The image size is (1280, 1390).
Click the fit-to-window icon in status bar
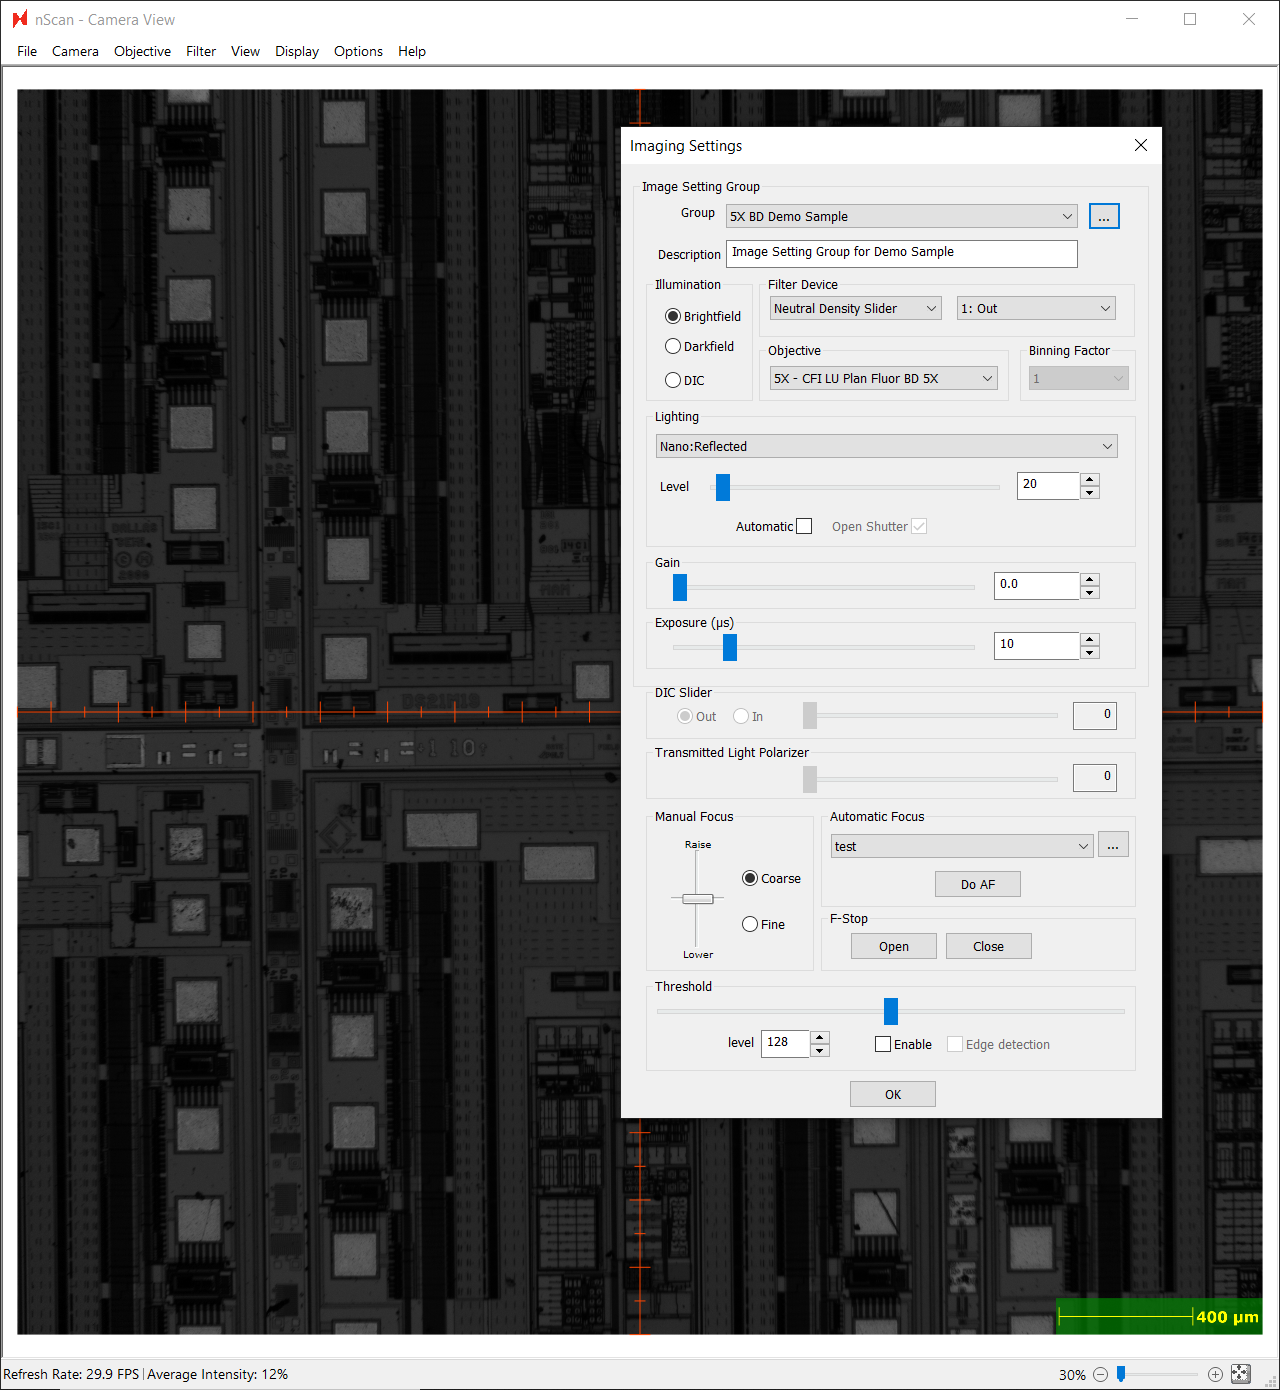coord(1241,1374)
